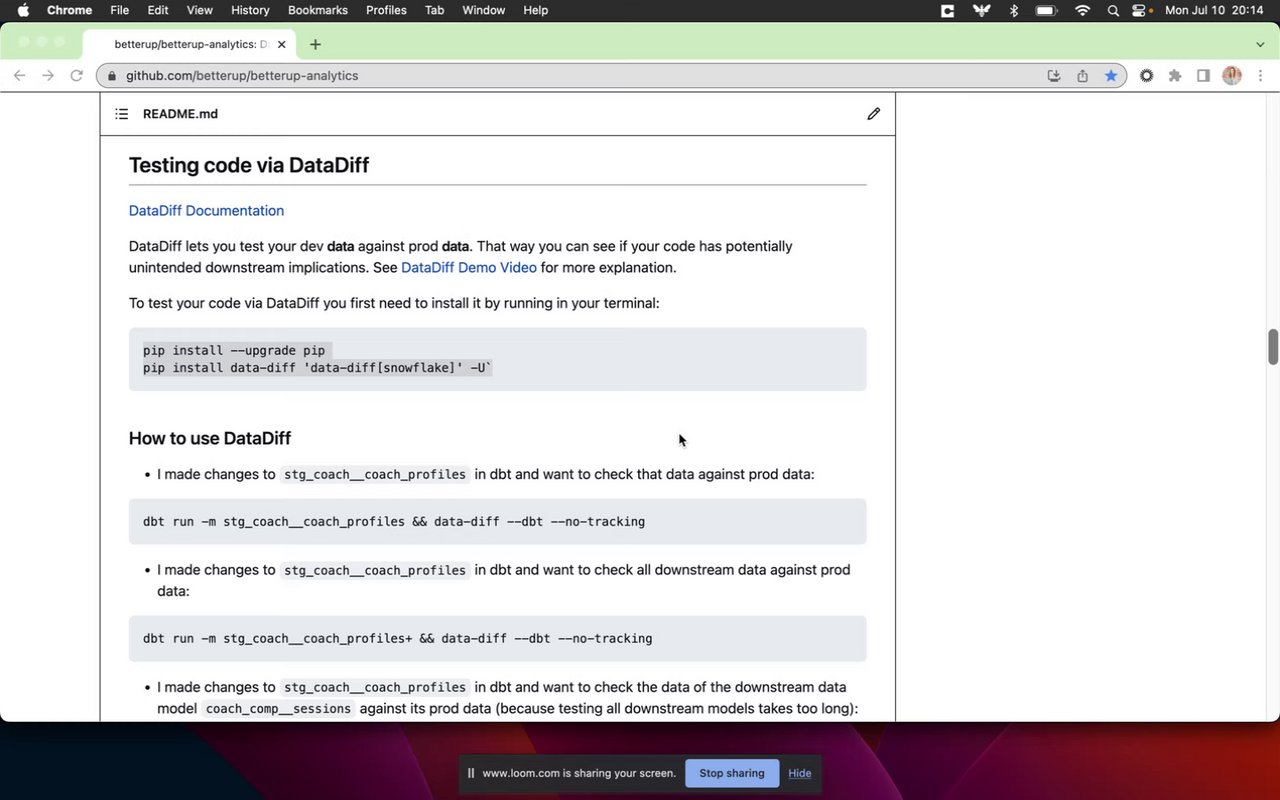Click the inline code 'coach_comp__sessions'

pyautogui.click(x=279, y=709)
